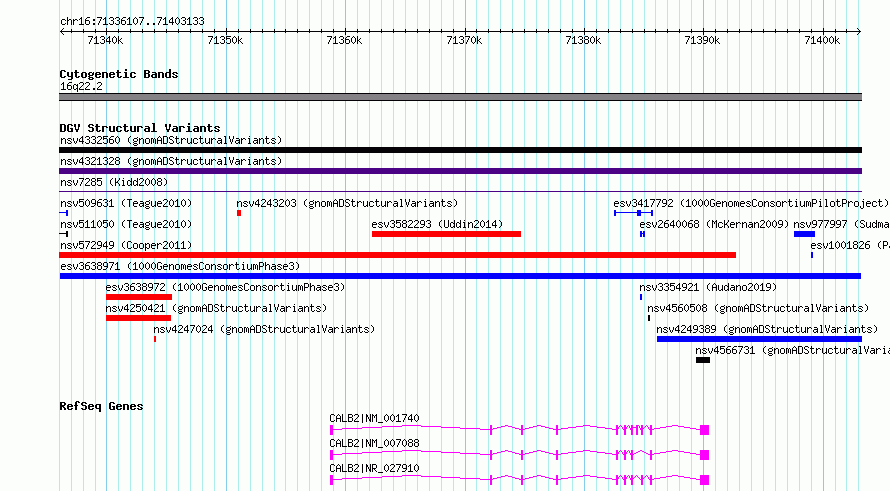Select the red nsv4250421 variant bar

pos(138,318)
